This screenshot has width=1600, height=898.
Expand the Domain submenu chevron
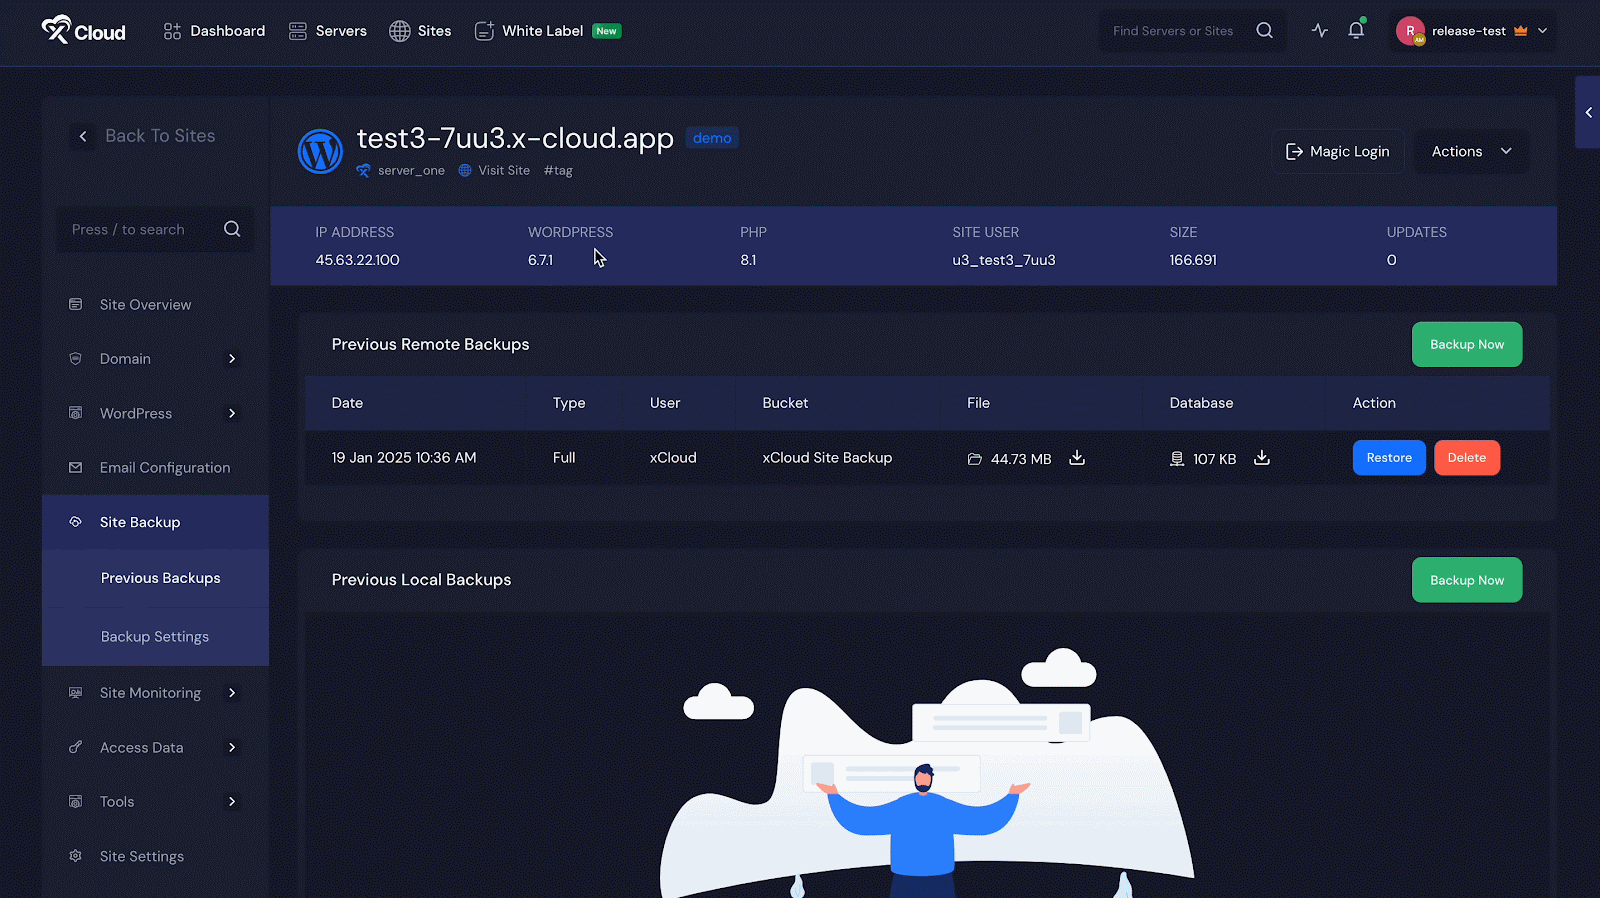click(x=232, y=359)
